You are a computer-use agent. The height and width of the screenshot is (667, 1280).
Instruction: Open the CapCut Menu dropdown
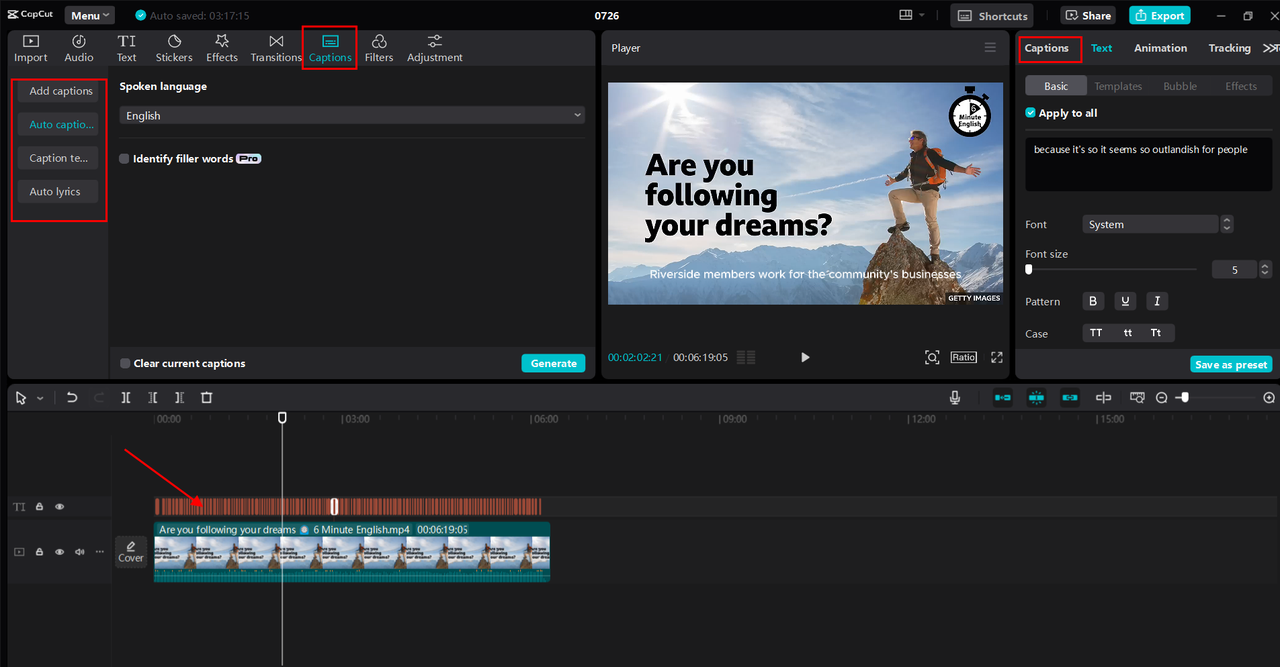(x=90, y=15)
